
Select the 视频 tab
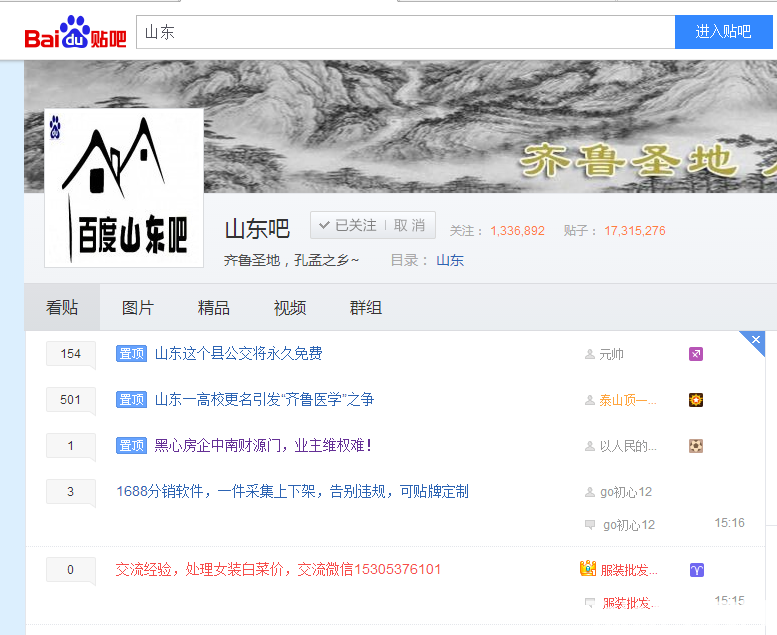[290, 307]
